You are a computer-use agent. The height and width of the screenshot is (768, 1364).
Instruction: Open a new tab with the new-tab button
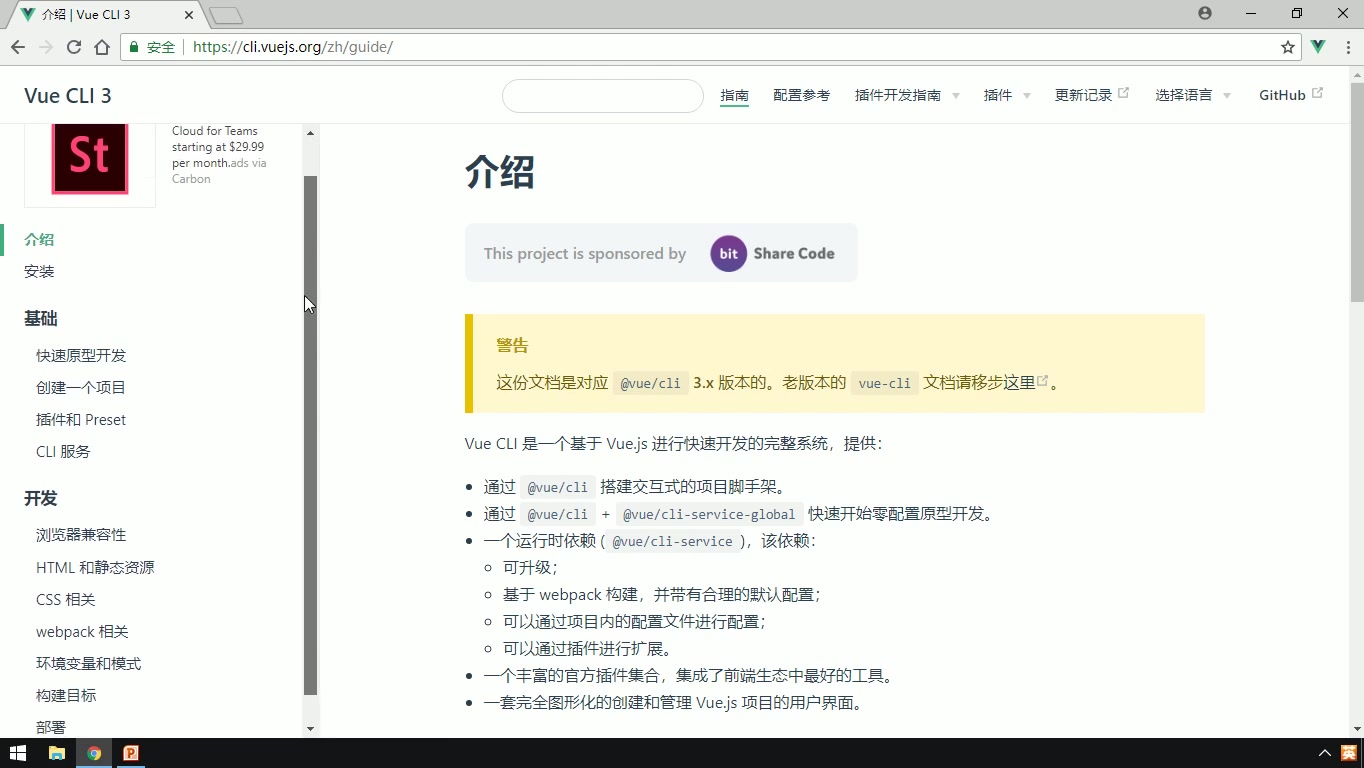click(x=226, y=15)
